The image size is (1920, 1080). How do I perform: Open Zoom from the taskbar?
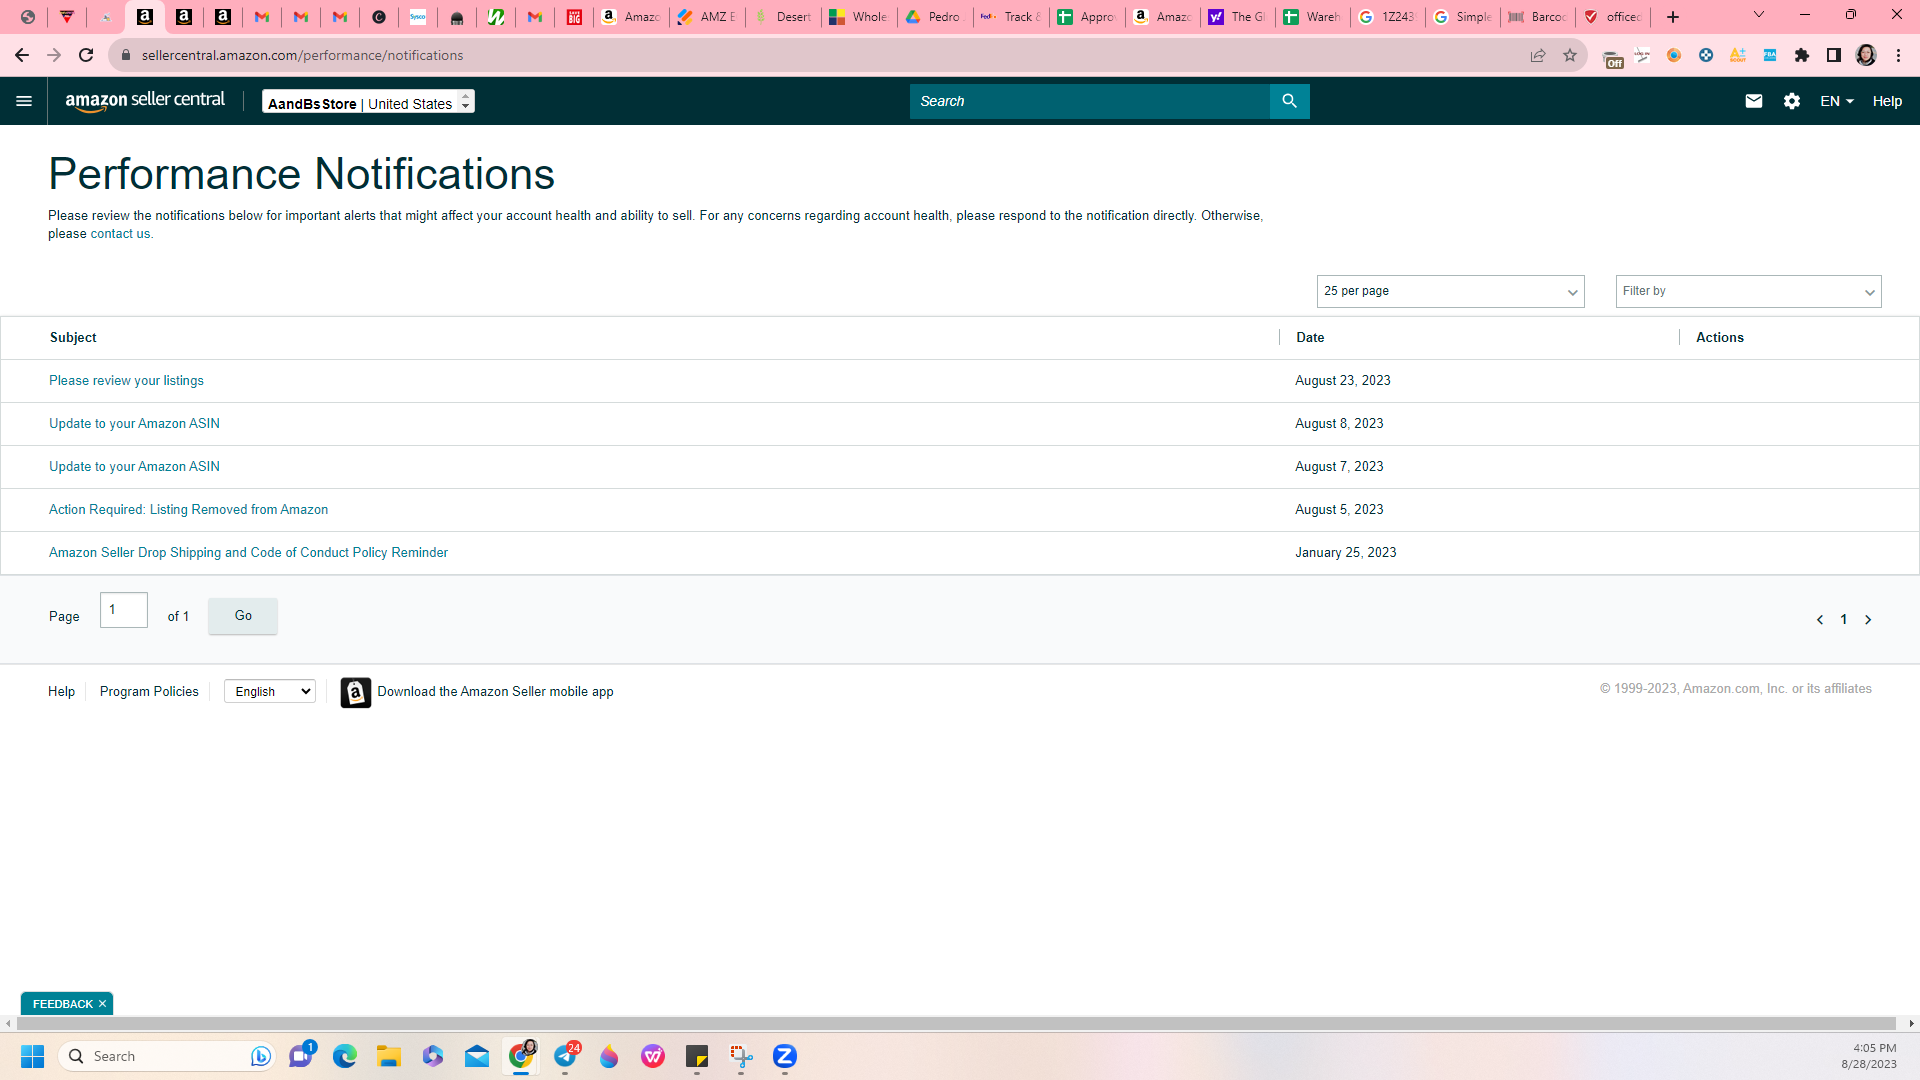(785, 1056)
